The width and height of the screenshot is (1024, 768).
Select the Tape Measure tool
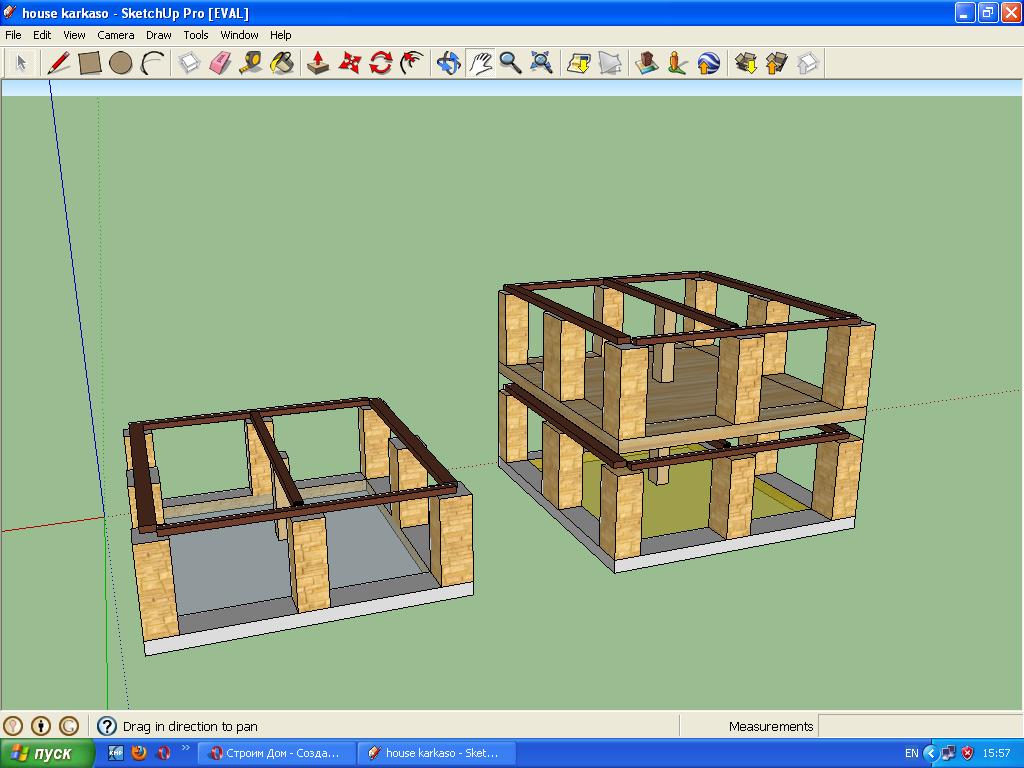point(251,63)
